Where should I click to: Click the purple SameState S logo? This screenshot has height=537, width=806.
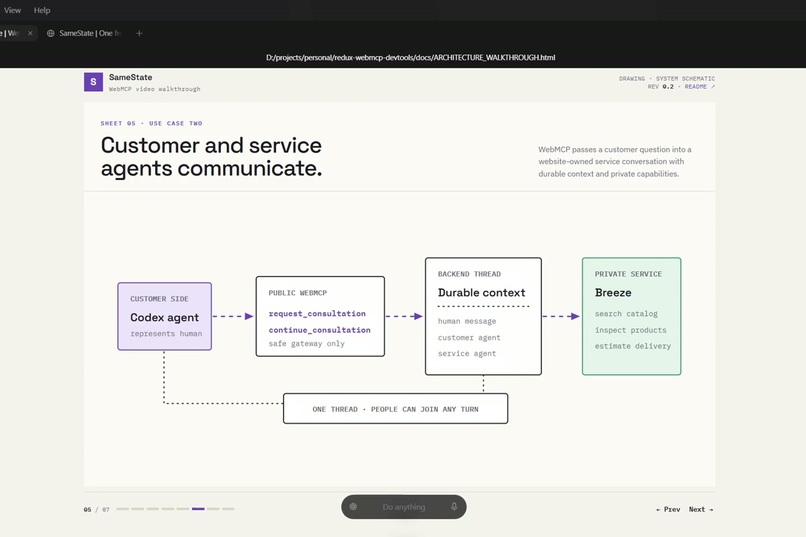pyautogui.click(x=93, y=82)
